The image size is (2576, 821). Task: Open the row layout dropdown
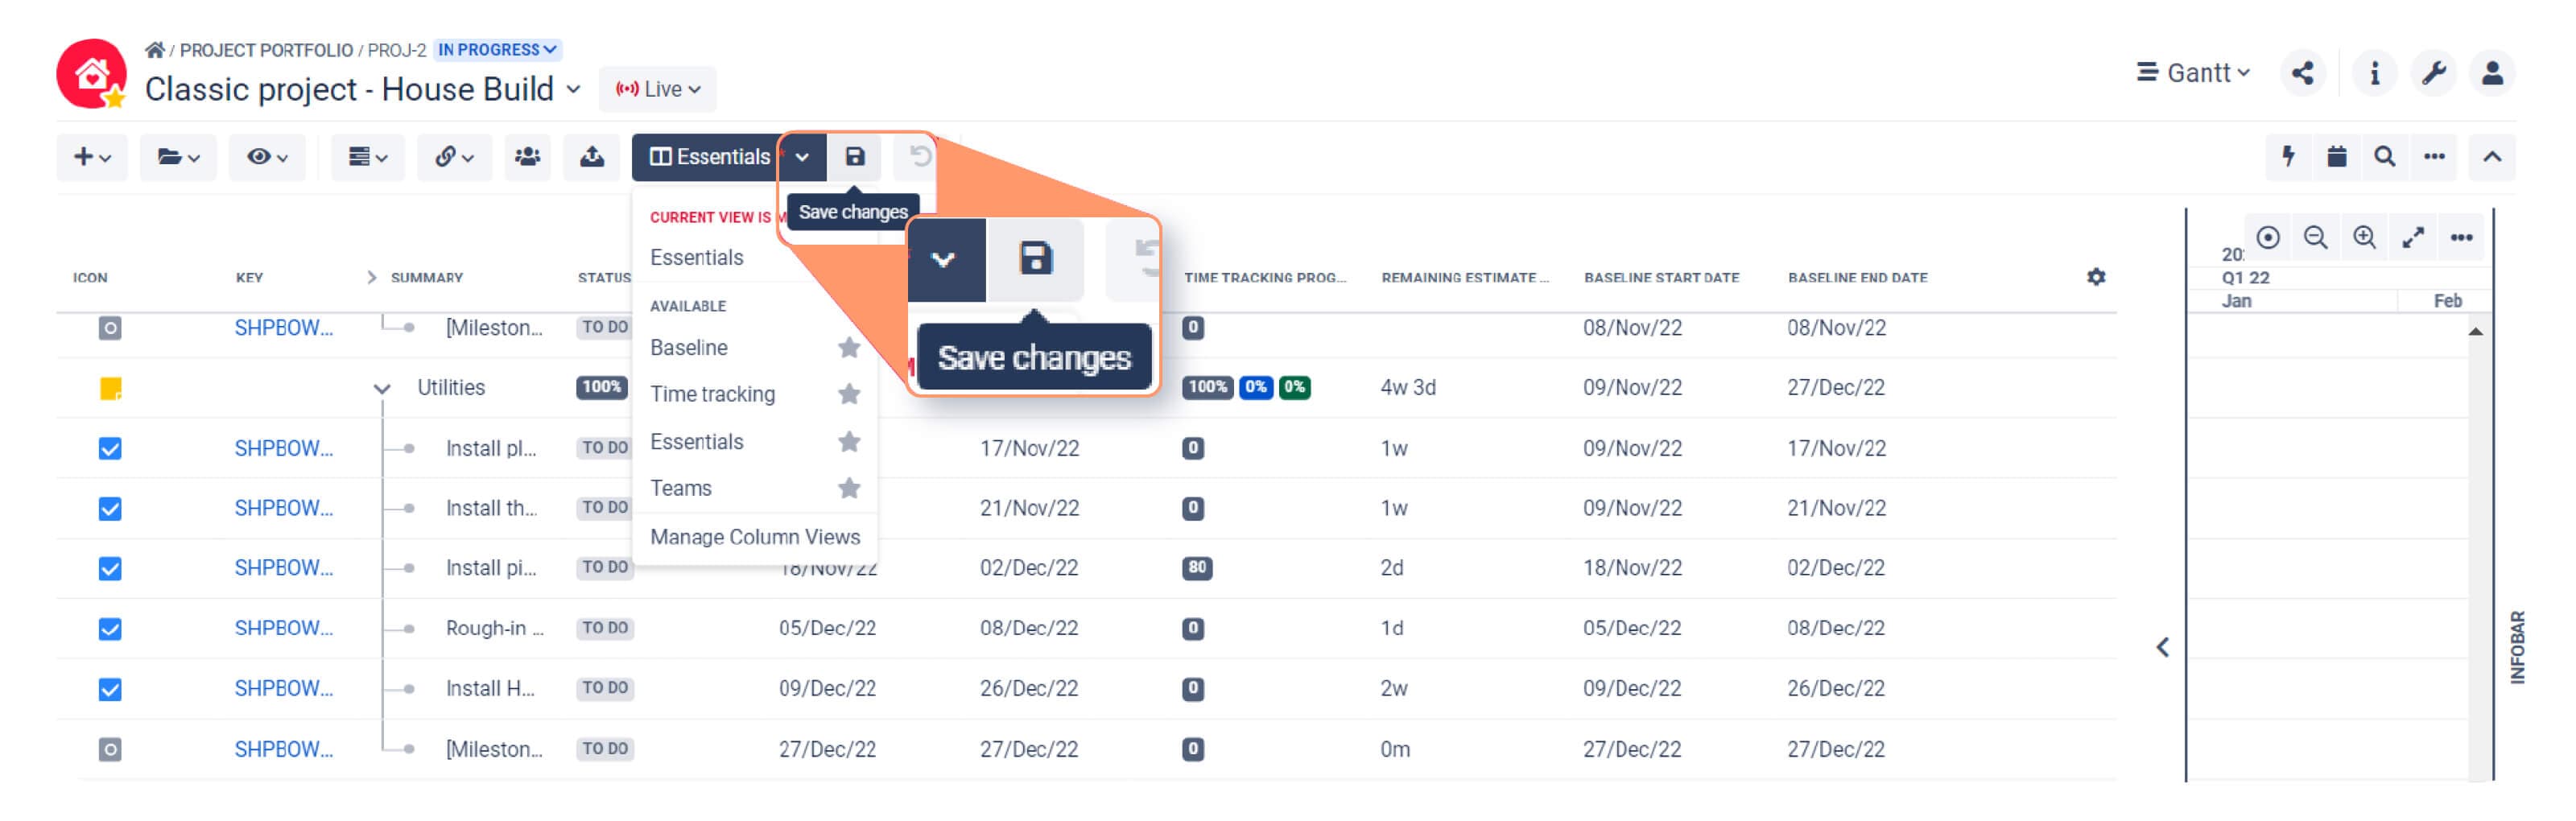pyautogui.click(x=367, y=157)
